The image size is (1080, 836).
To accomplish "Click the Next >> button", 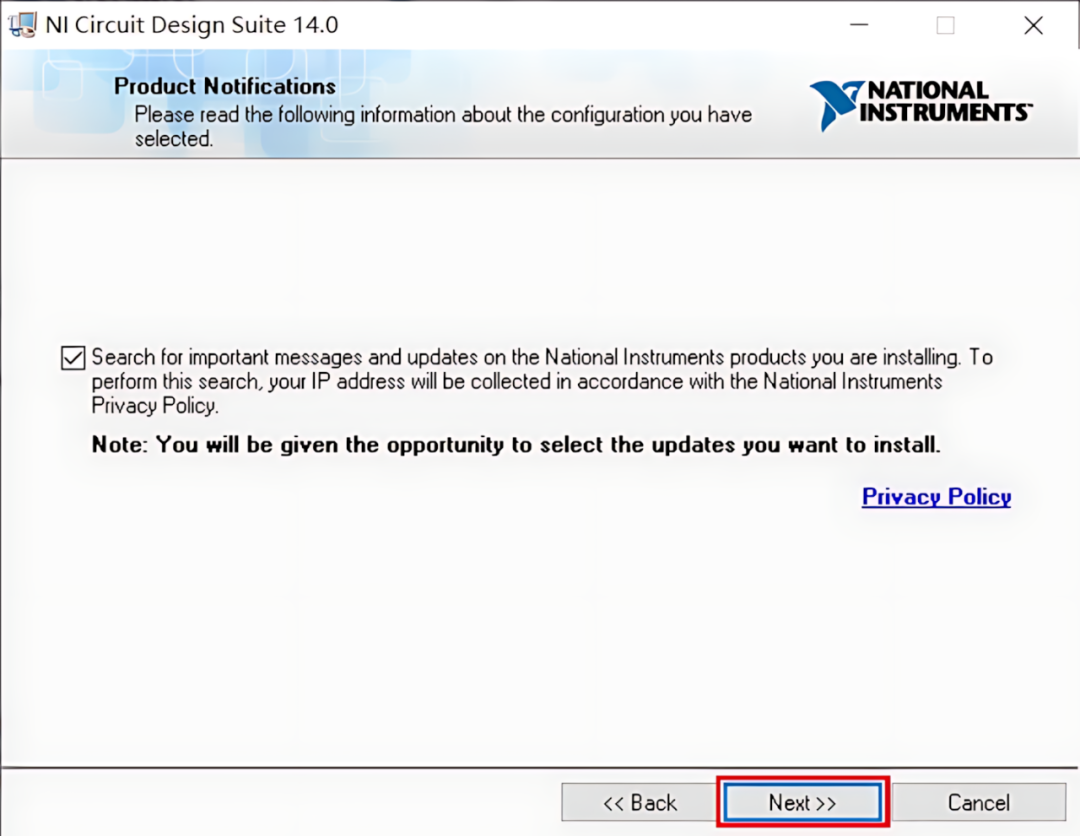I will click(x=802, y=802).
